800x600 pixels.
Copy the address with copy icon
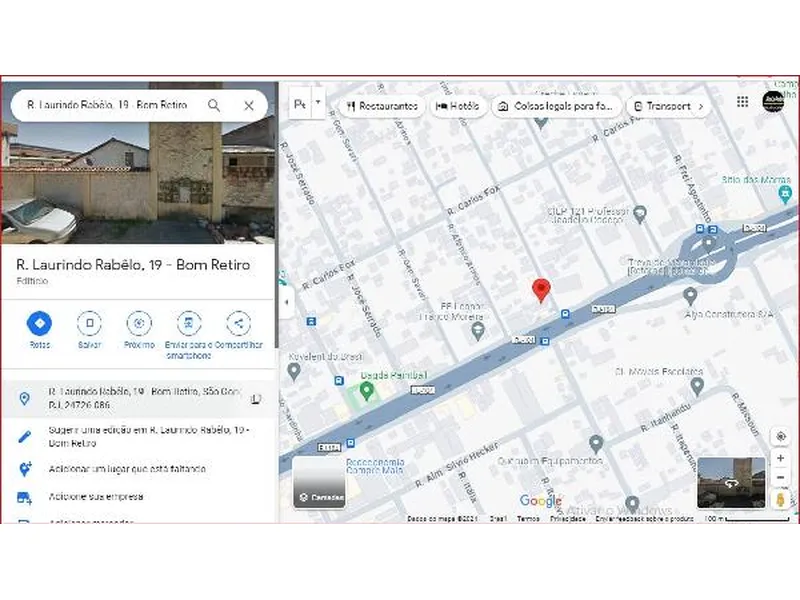click(x=256, y=399)
